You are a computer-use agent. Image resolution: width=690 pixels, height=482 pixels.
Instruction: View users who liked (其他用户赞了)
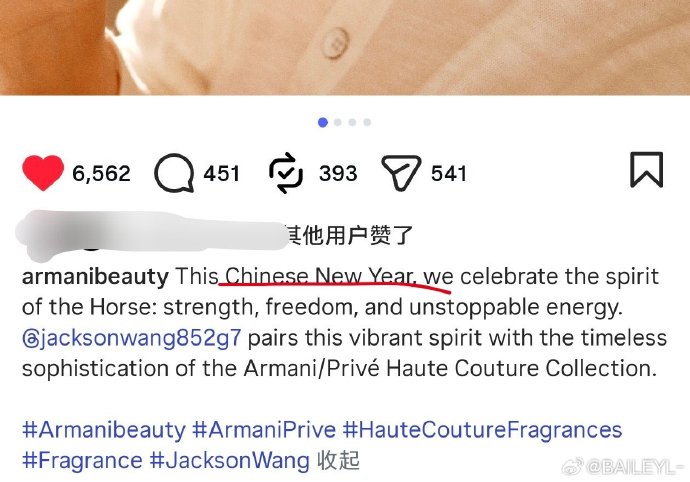[350, 235]
